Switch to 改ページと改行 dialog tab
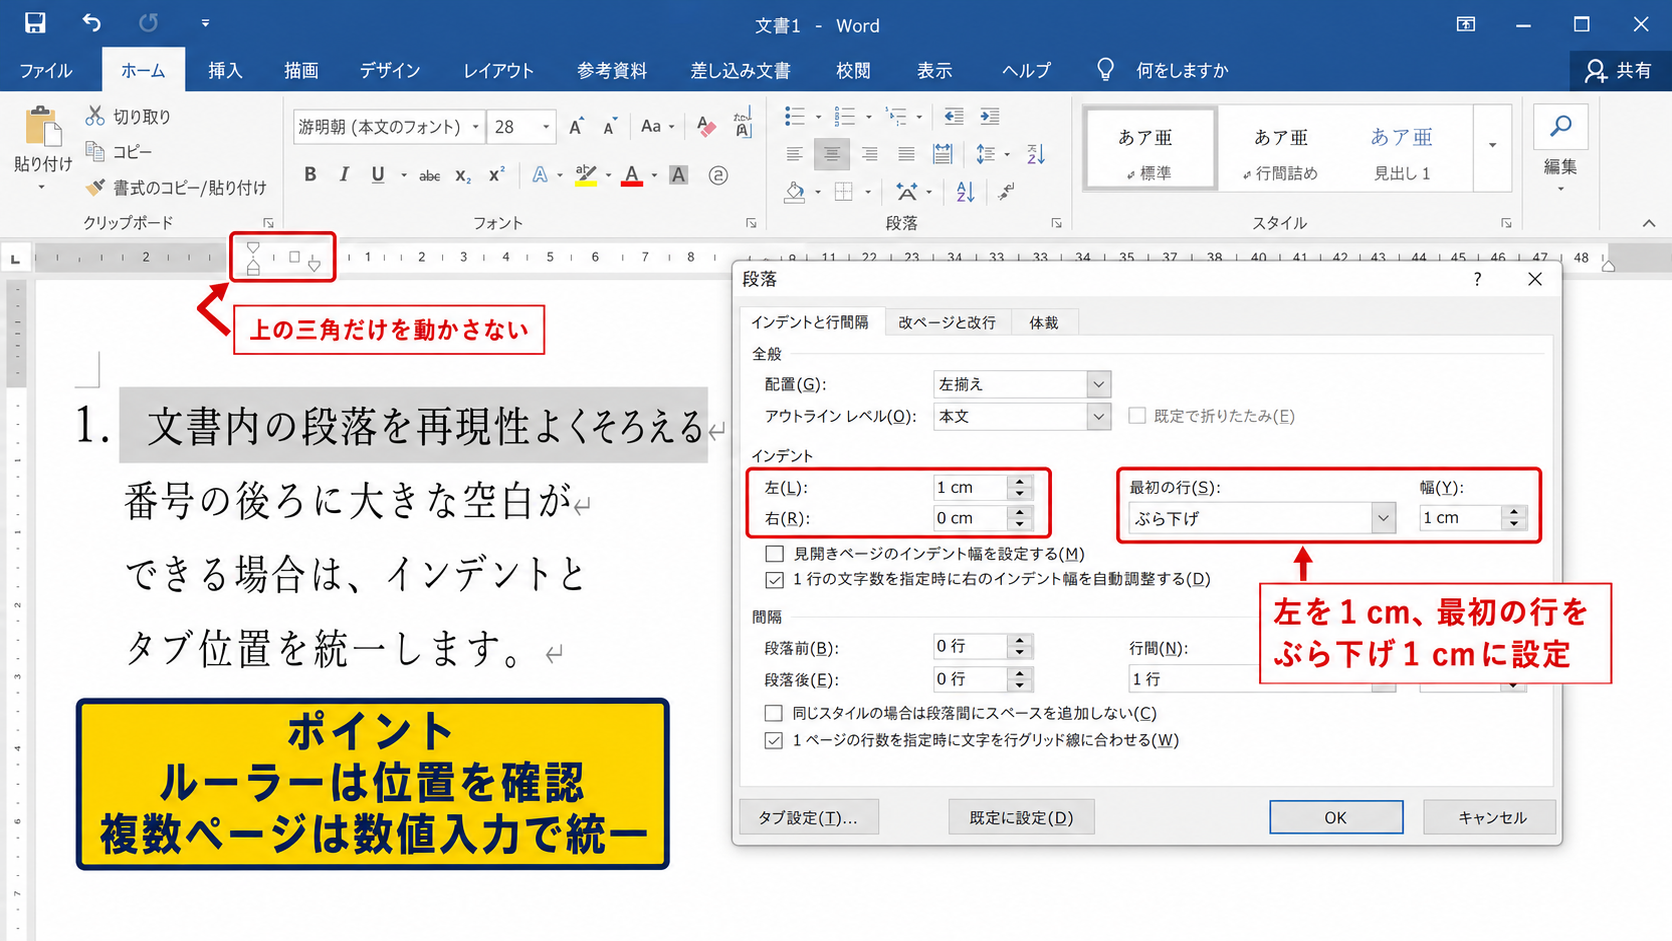 click(x=947, y=322)
